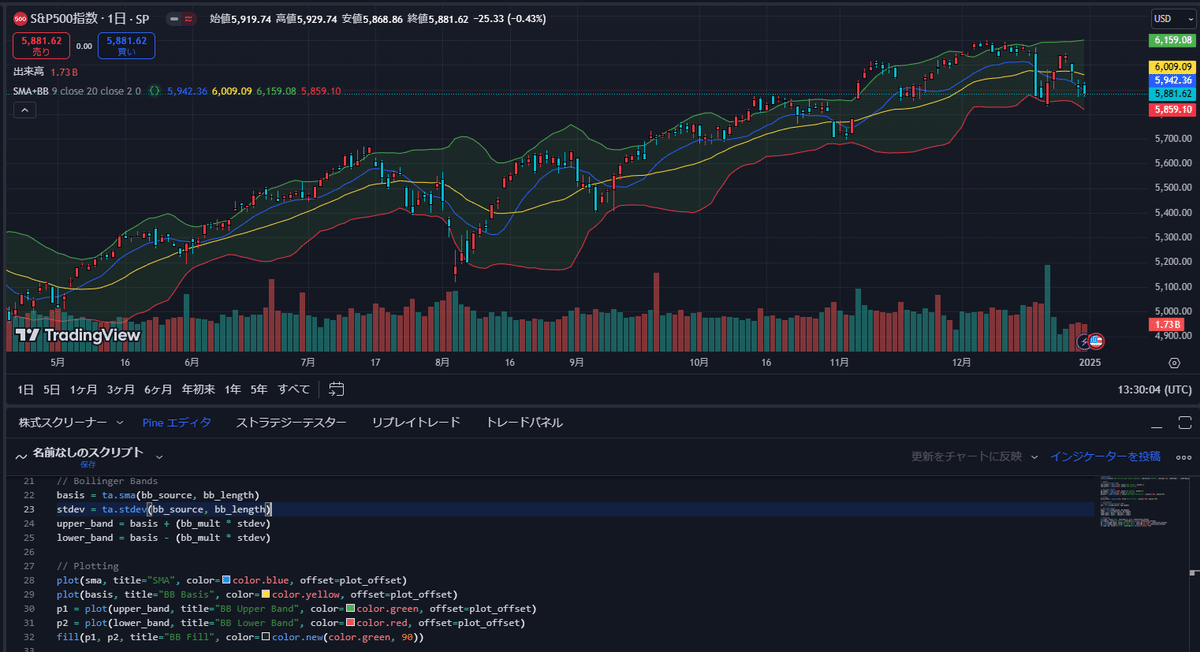Click the US flag event marker on the chart
1200x652 pixels.
click(x=1096, y=341)
